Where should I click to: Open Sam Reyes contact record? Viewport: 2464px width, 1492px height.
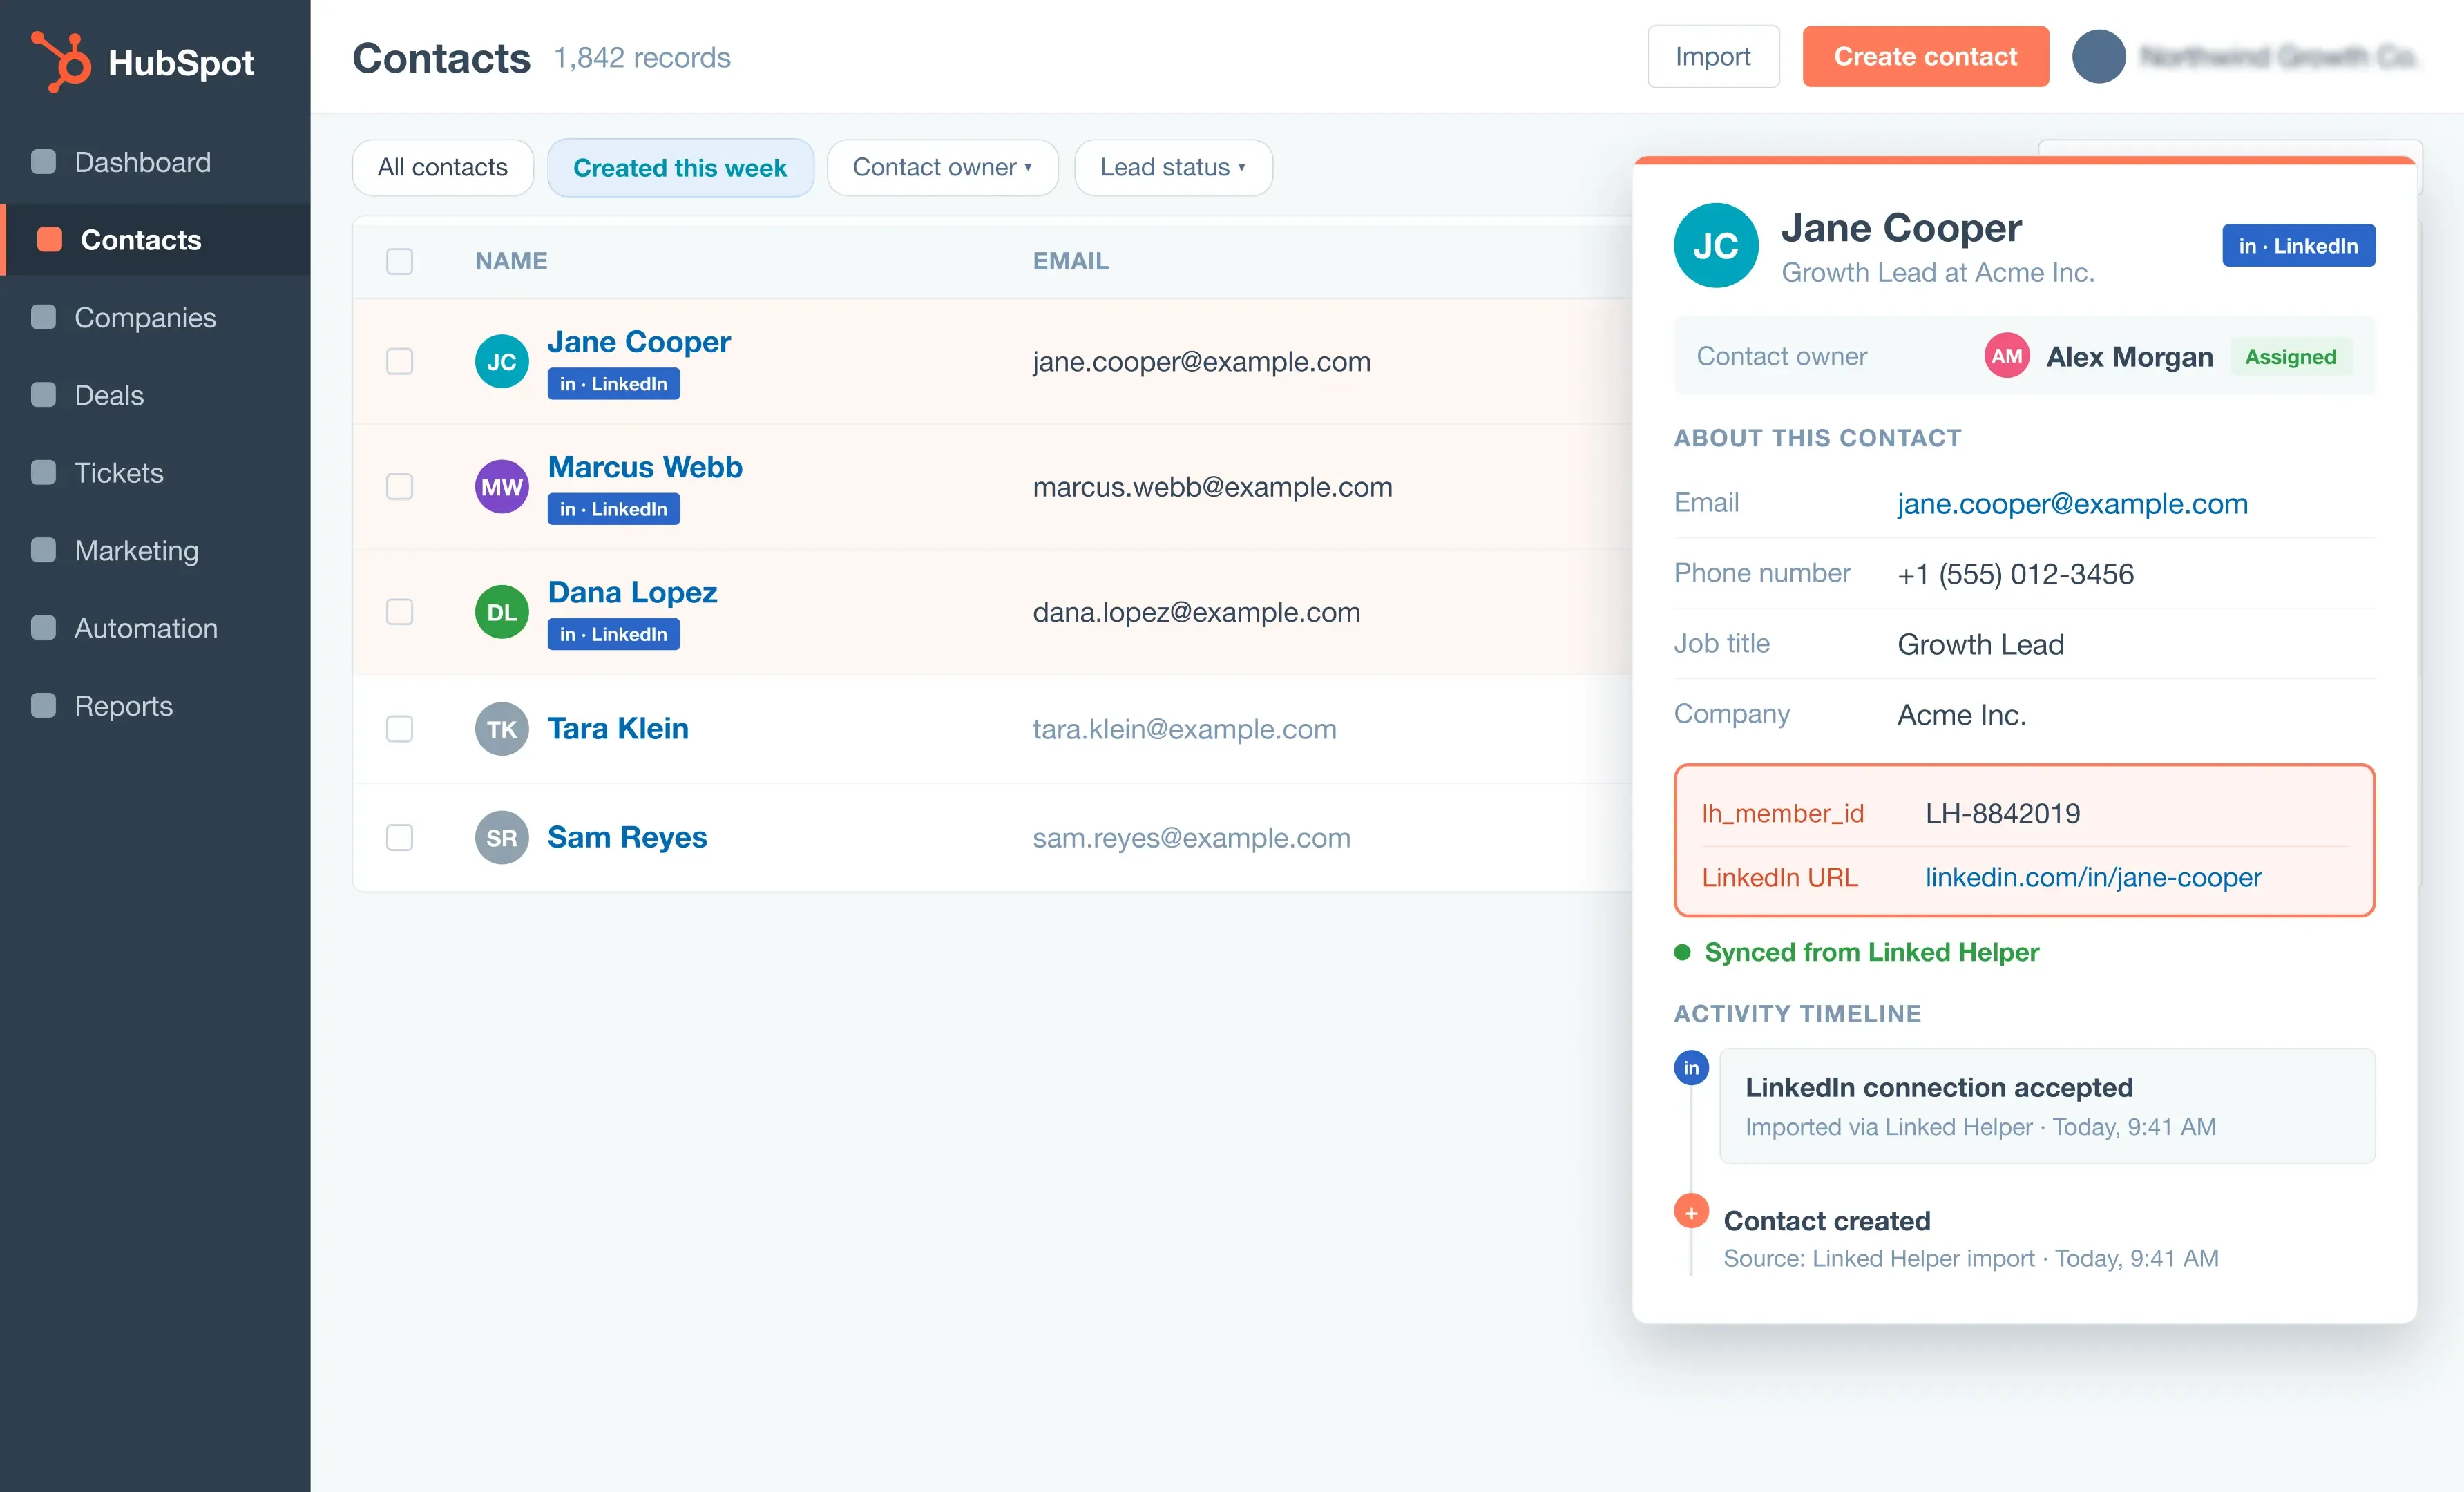point(627,837)
